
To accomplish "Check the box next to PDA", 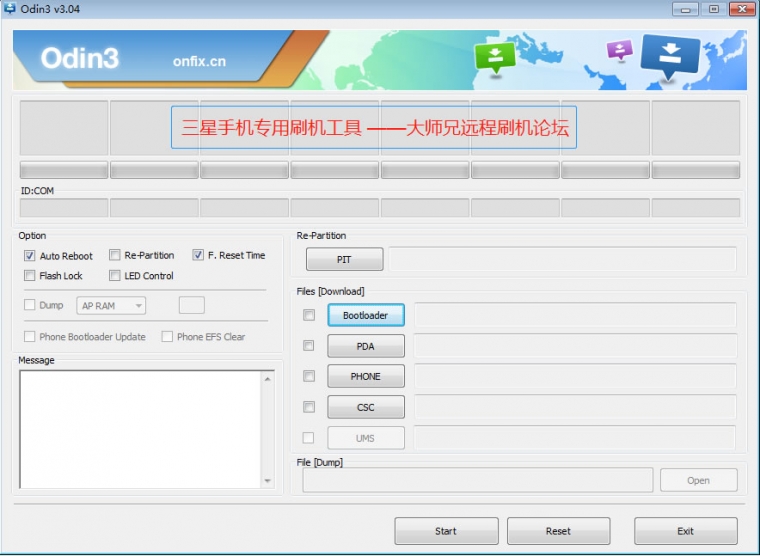I will 308,346.
